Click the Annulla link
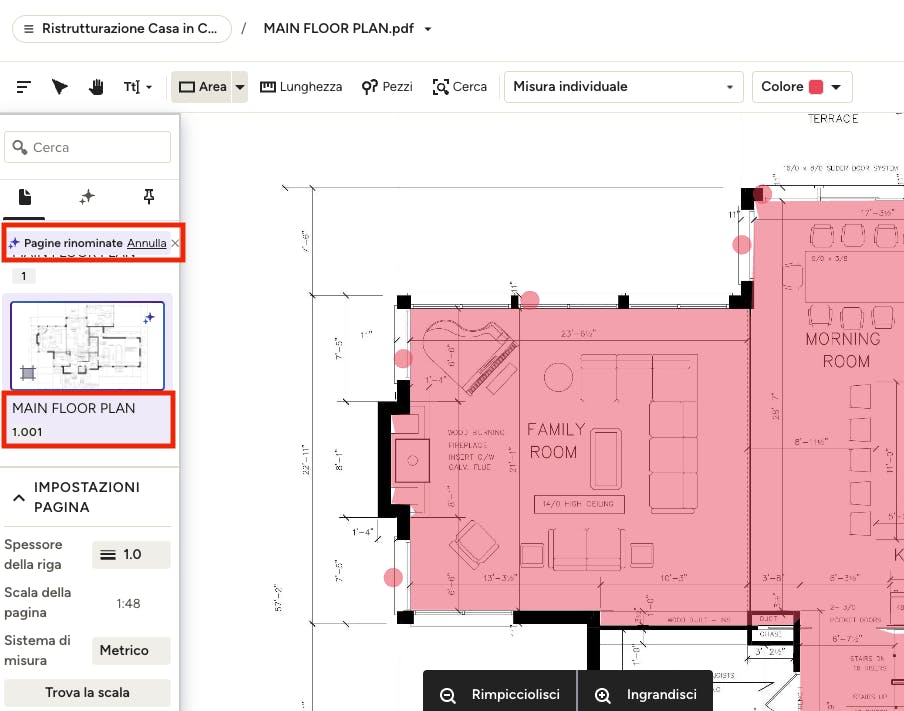This screenshot has height=711, width=904. [146, 243]
